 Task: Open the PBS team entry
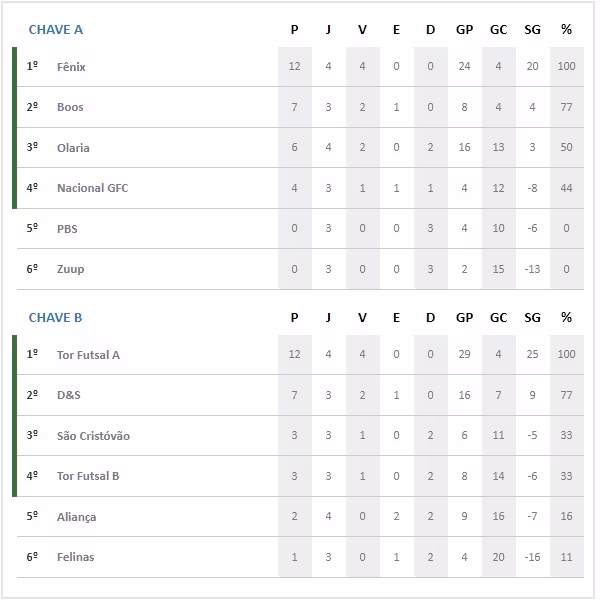[67, 229]
